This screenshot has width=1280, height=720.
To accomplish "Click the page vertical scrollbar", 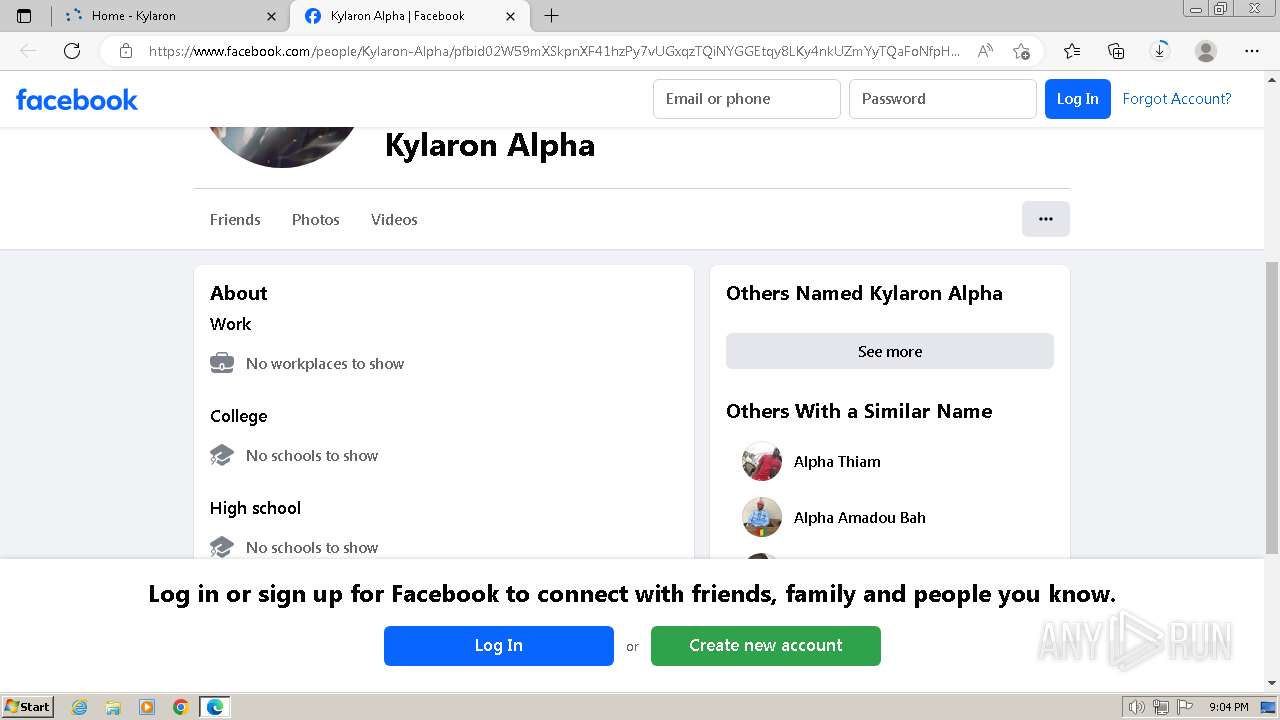I will coord(1272,407).
